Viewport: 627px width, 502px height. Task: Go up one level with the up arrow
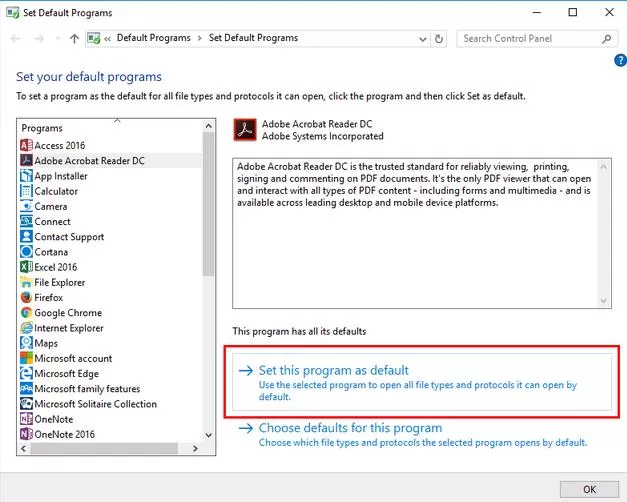pos(74,38)
